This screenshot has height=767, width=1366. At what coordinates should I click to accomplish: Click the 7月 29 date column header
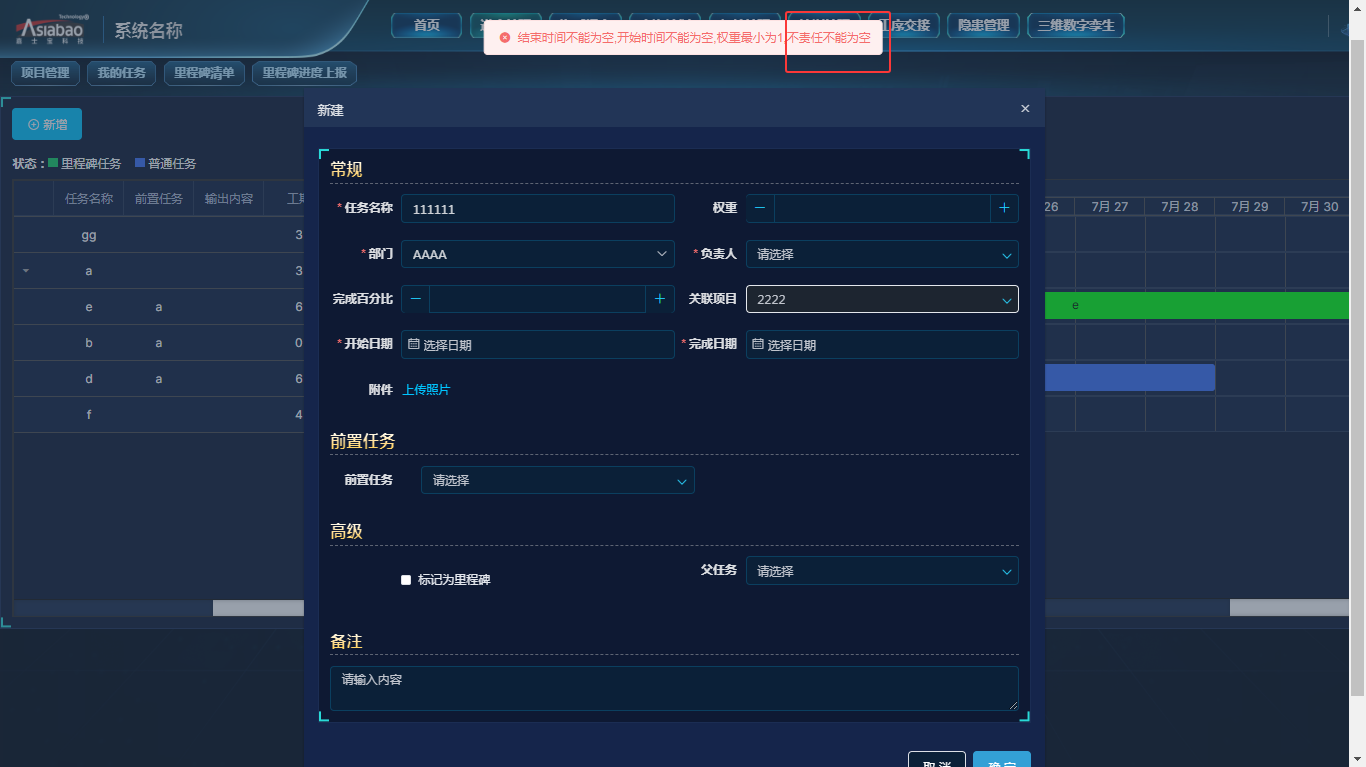1250,206
